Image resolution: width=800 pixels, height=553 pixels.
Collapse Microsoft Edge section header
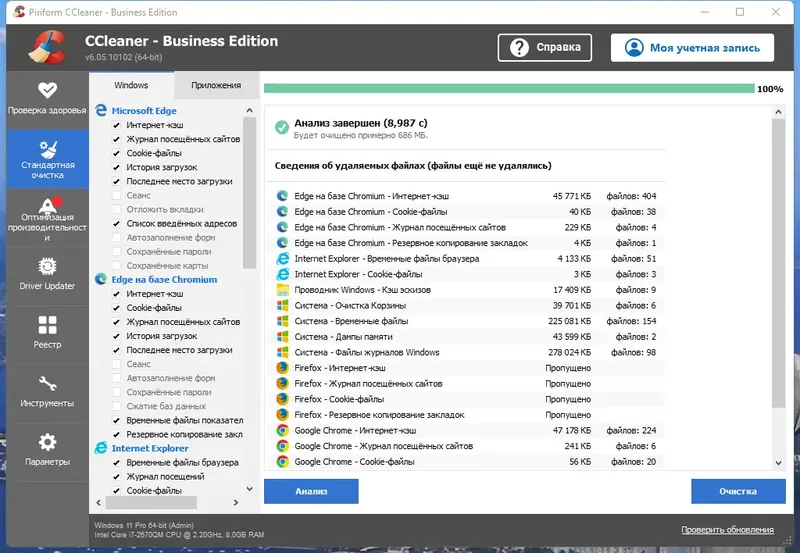tap(144, 111)
